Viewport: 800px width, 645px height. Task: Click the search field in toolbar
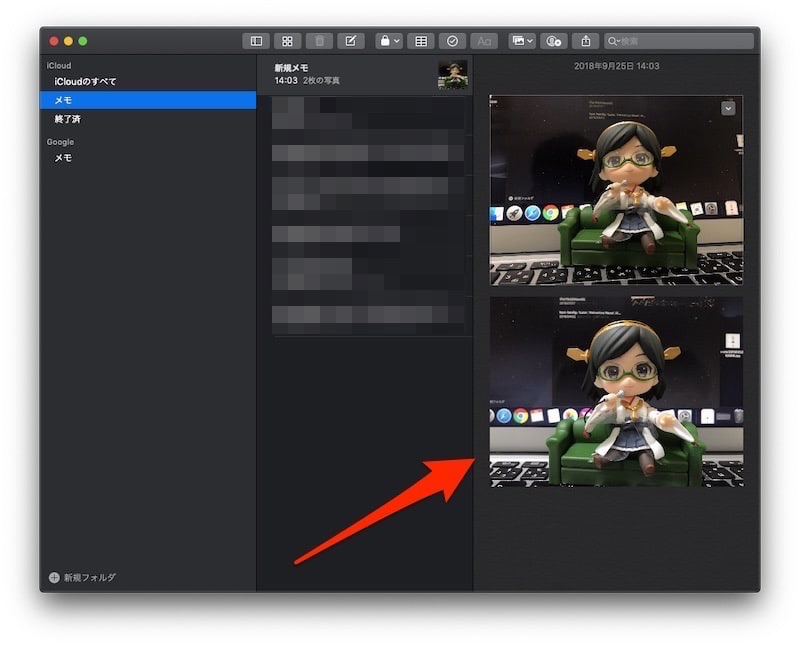click(680, 41)
